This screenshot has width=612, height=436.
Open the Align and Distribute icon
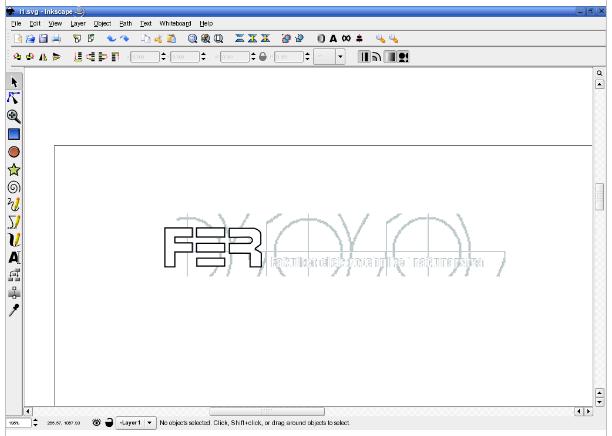click(359, 38)
